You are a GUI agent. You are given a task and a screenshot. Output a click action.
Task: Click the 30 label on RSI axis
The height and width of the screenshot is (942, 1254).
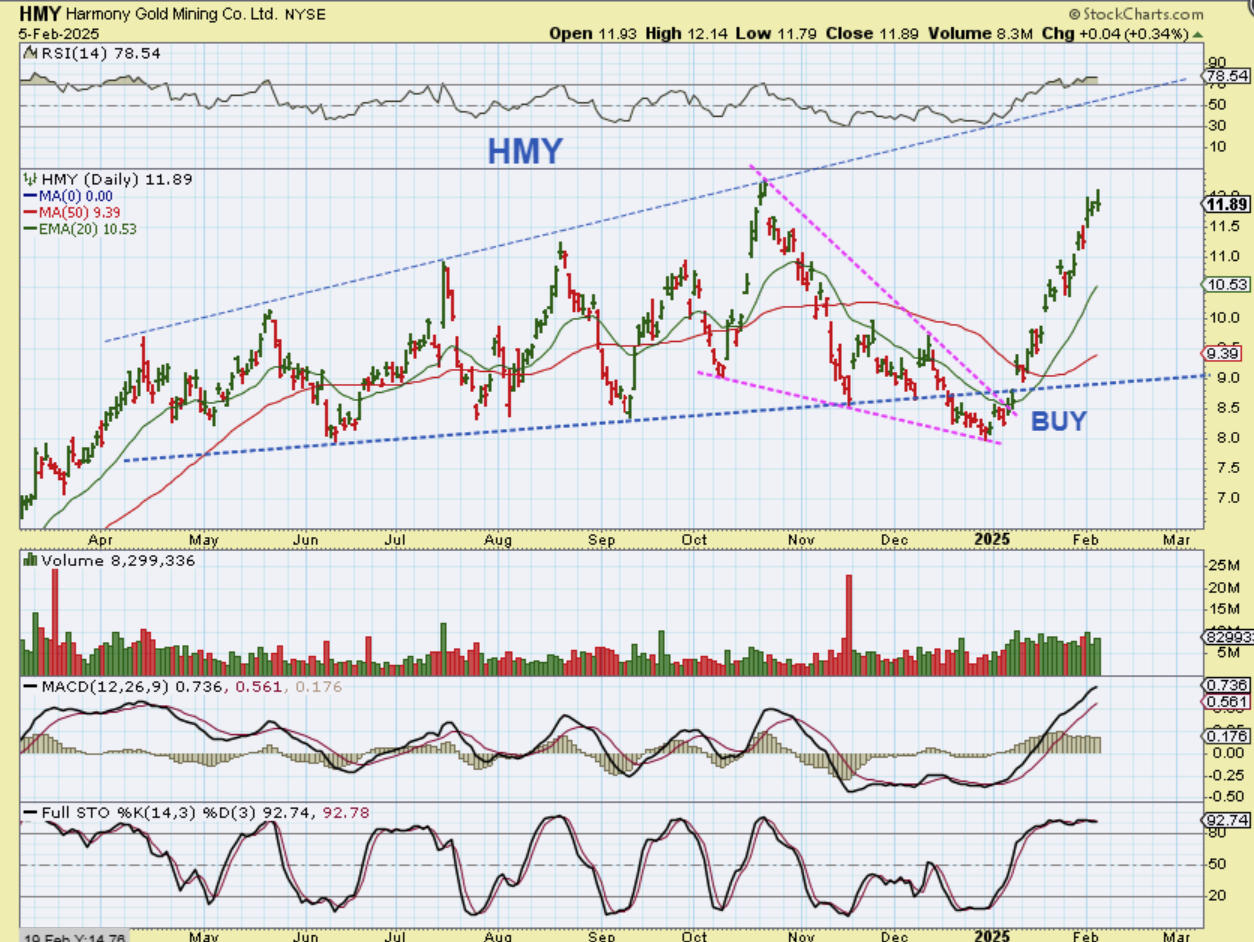tap(1216, 126)
